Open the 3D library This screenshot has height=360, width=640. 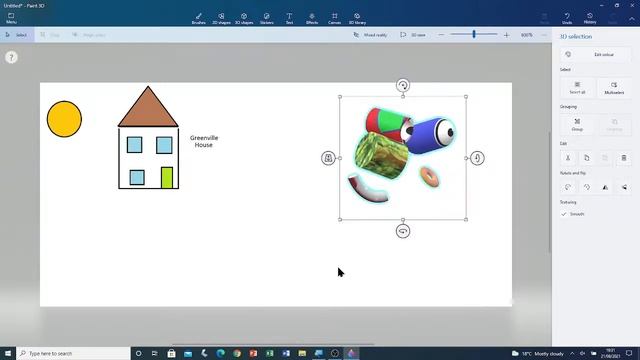tap(357, 18)
